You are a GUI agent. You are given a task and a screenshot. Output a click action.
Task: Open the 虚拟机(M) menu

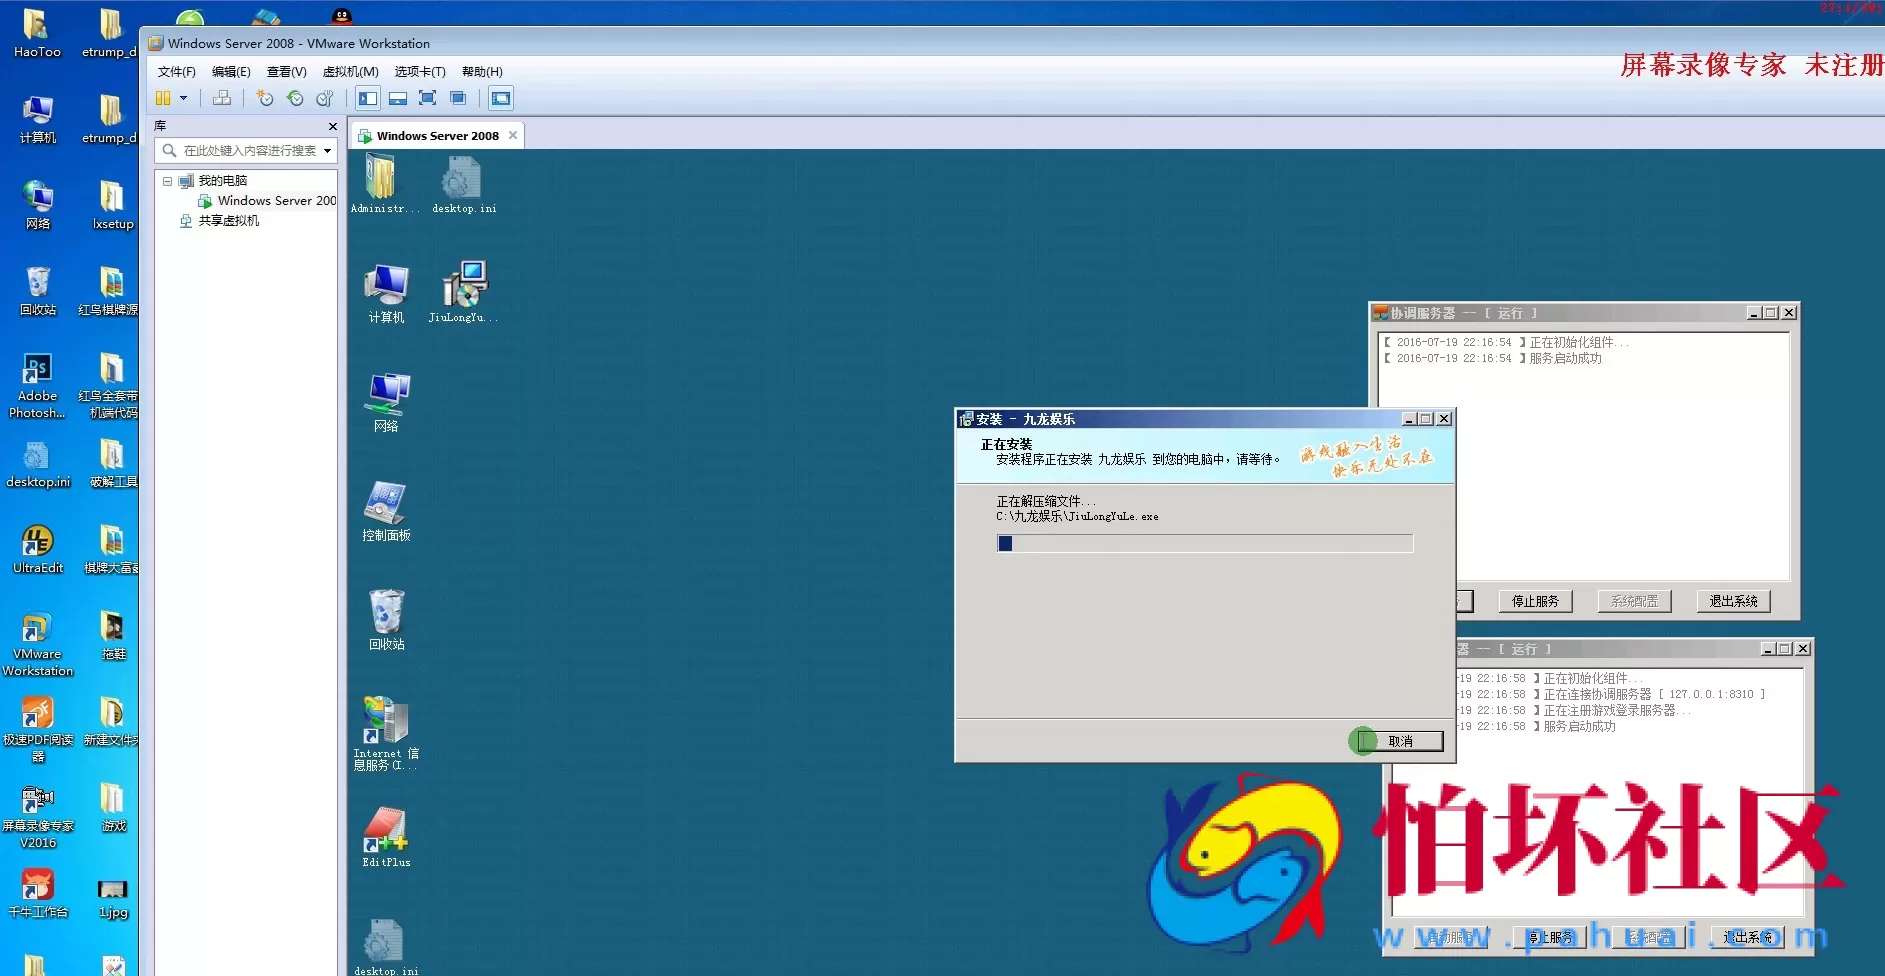tap(350, 72)
